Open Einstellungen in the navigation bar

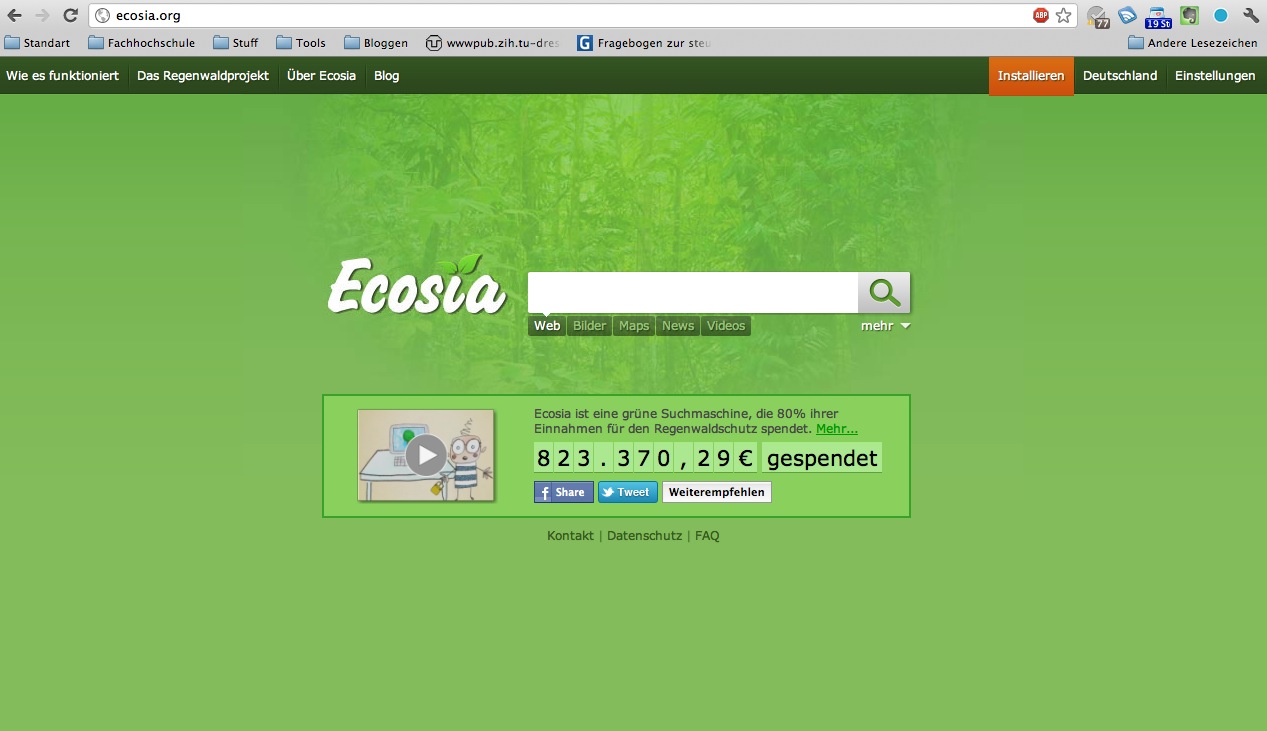[x=1215, y=76]
